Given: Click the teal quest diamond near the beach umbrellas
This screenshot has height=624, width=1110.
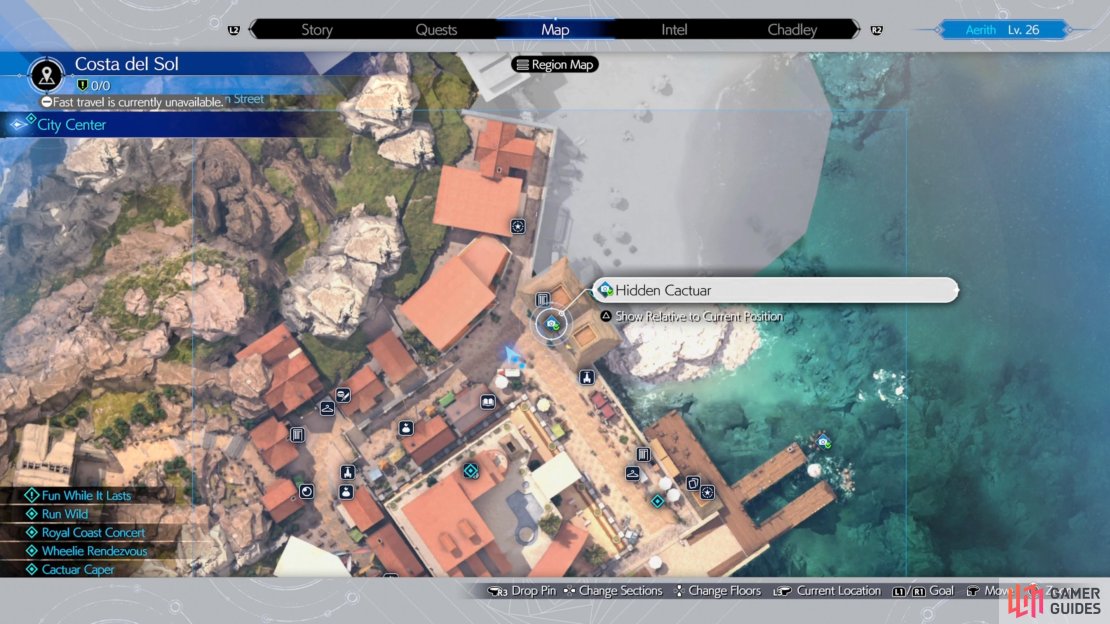Looking at the screenshot, I should pyautogui.click(x=658, y=501).
